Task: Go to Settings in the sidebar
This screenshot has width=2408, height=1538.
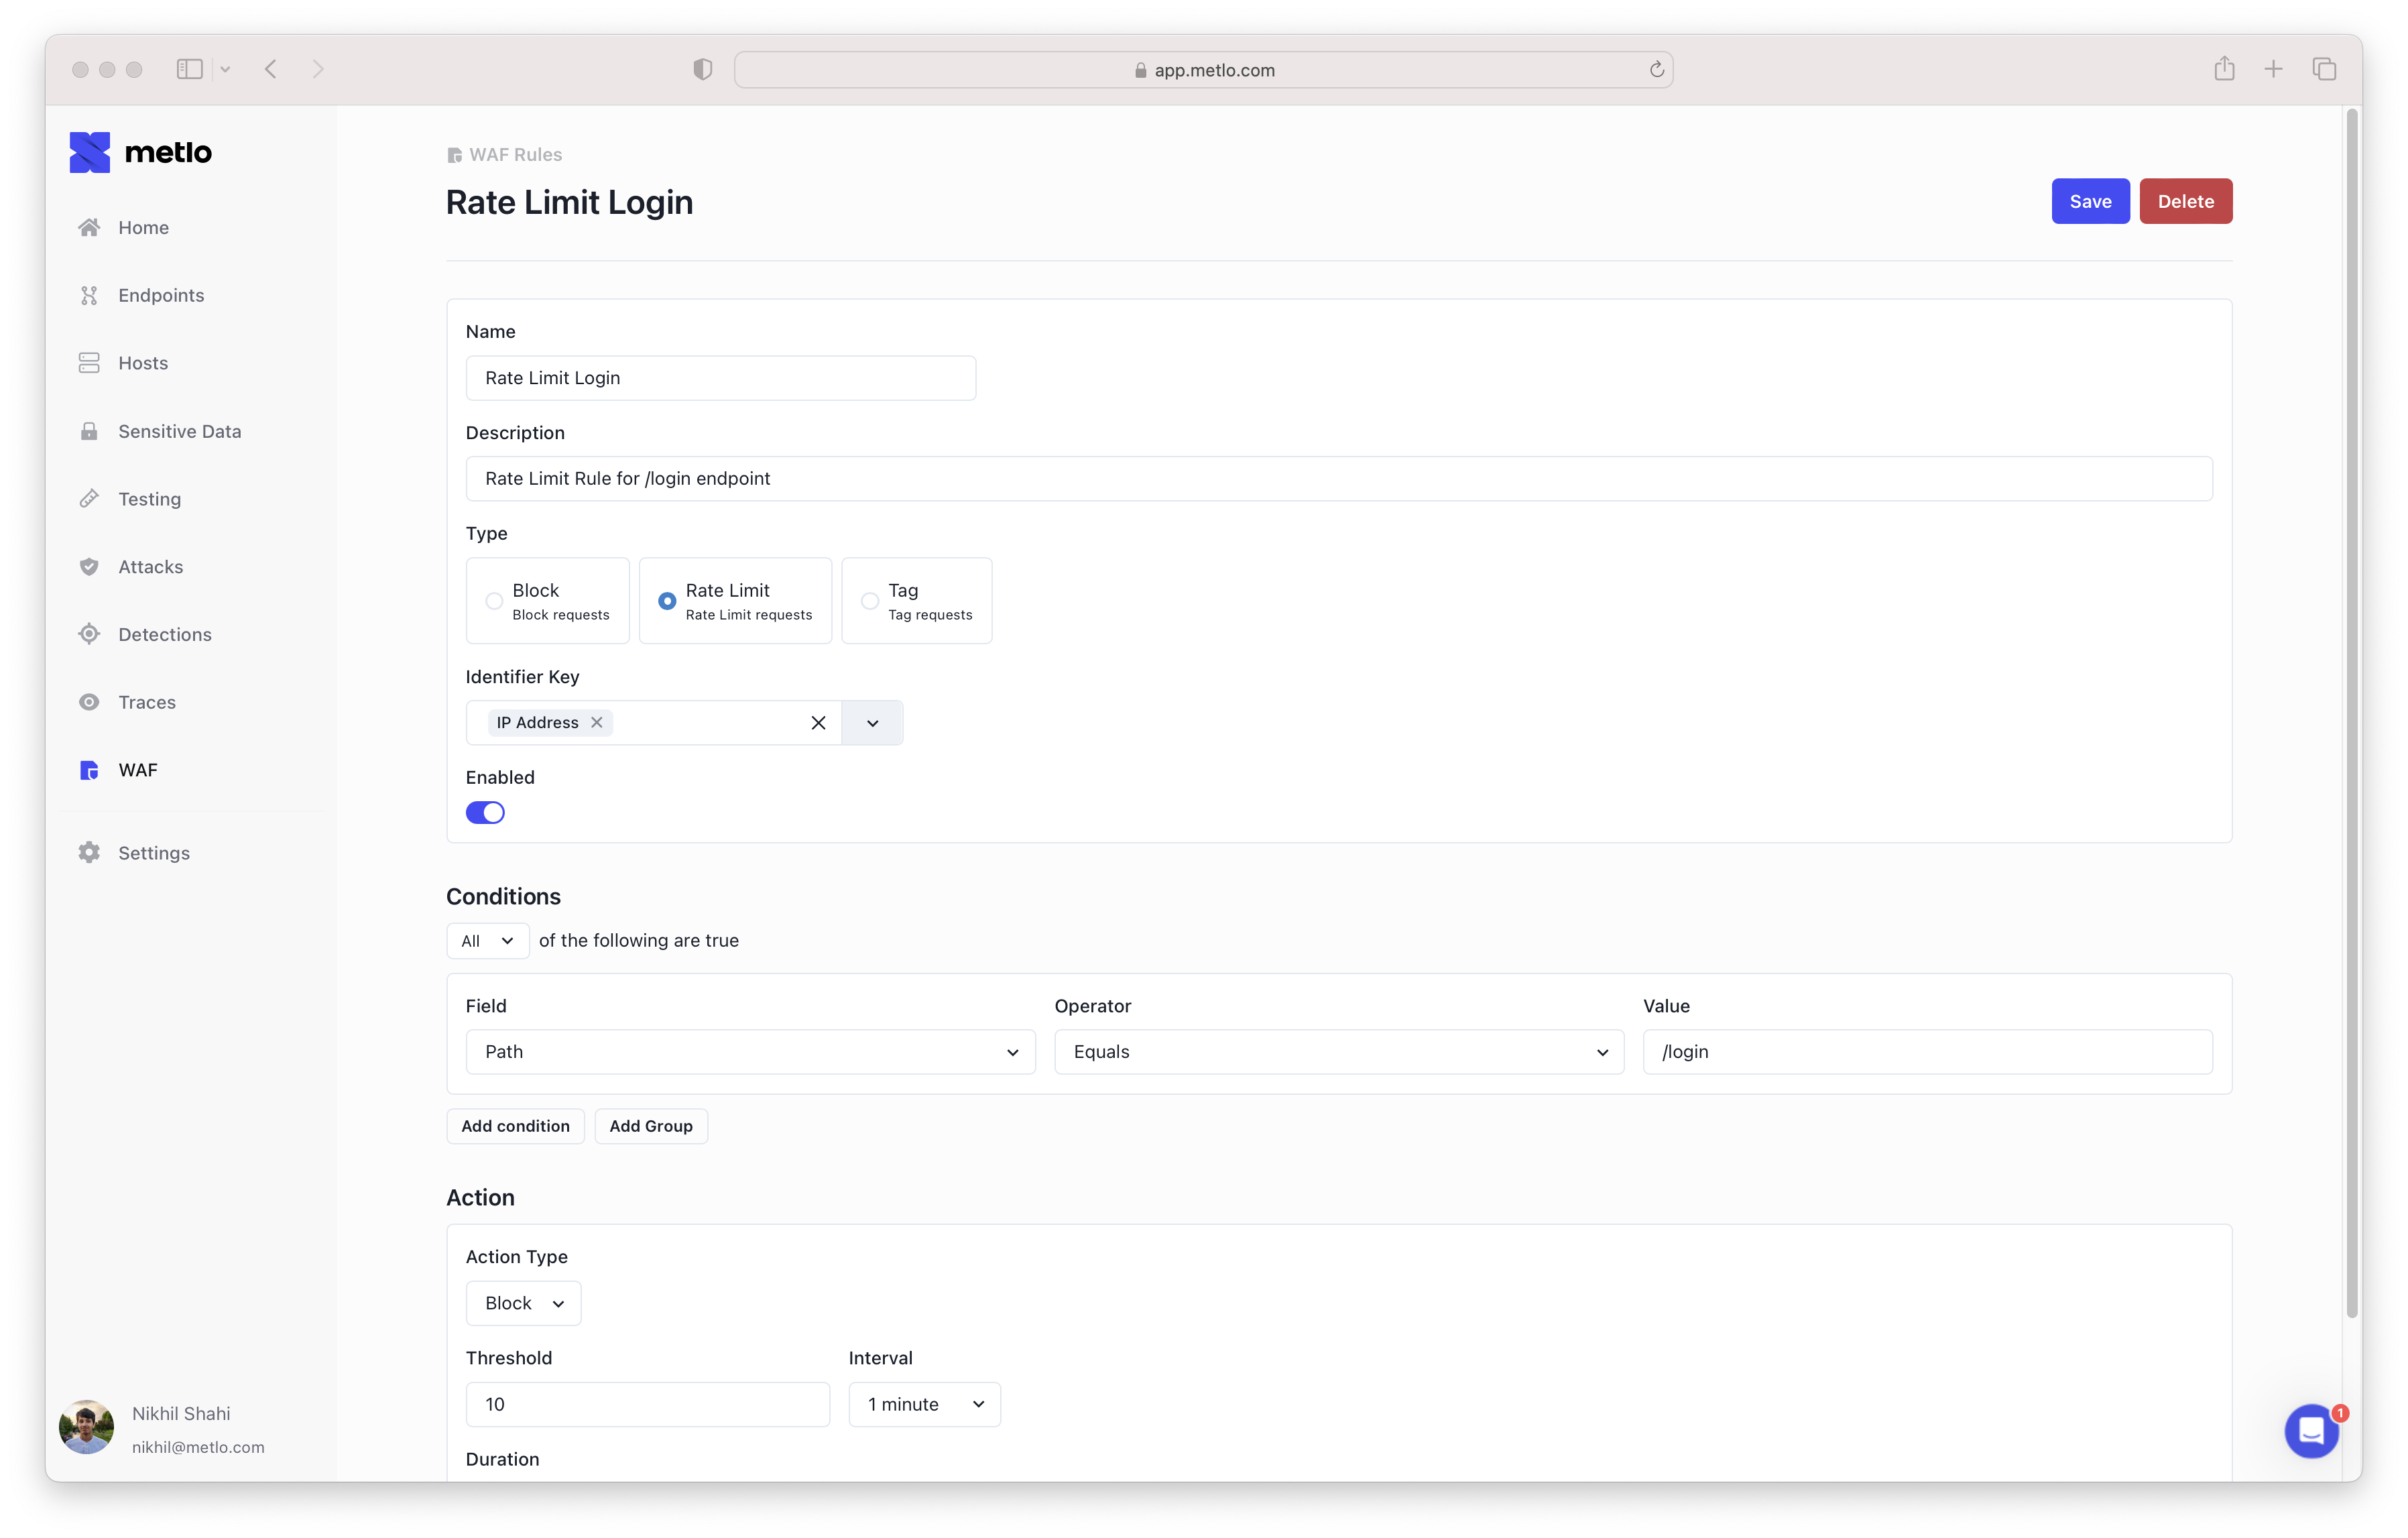Action: click(x=153, y=853)
